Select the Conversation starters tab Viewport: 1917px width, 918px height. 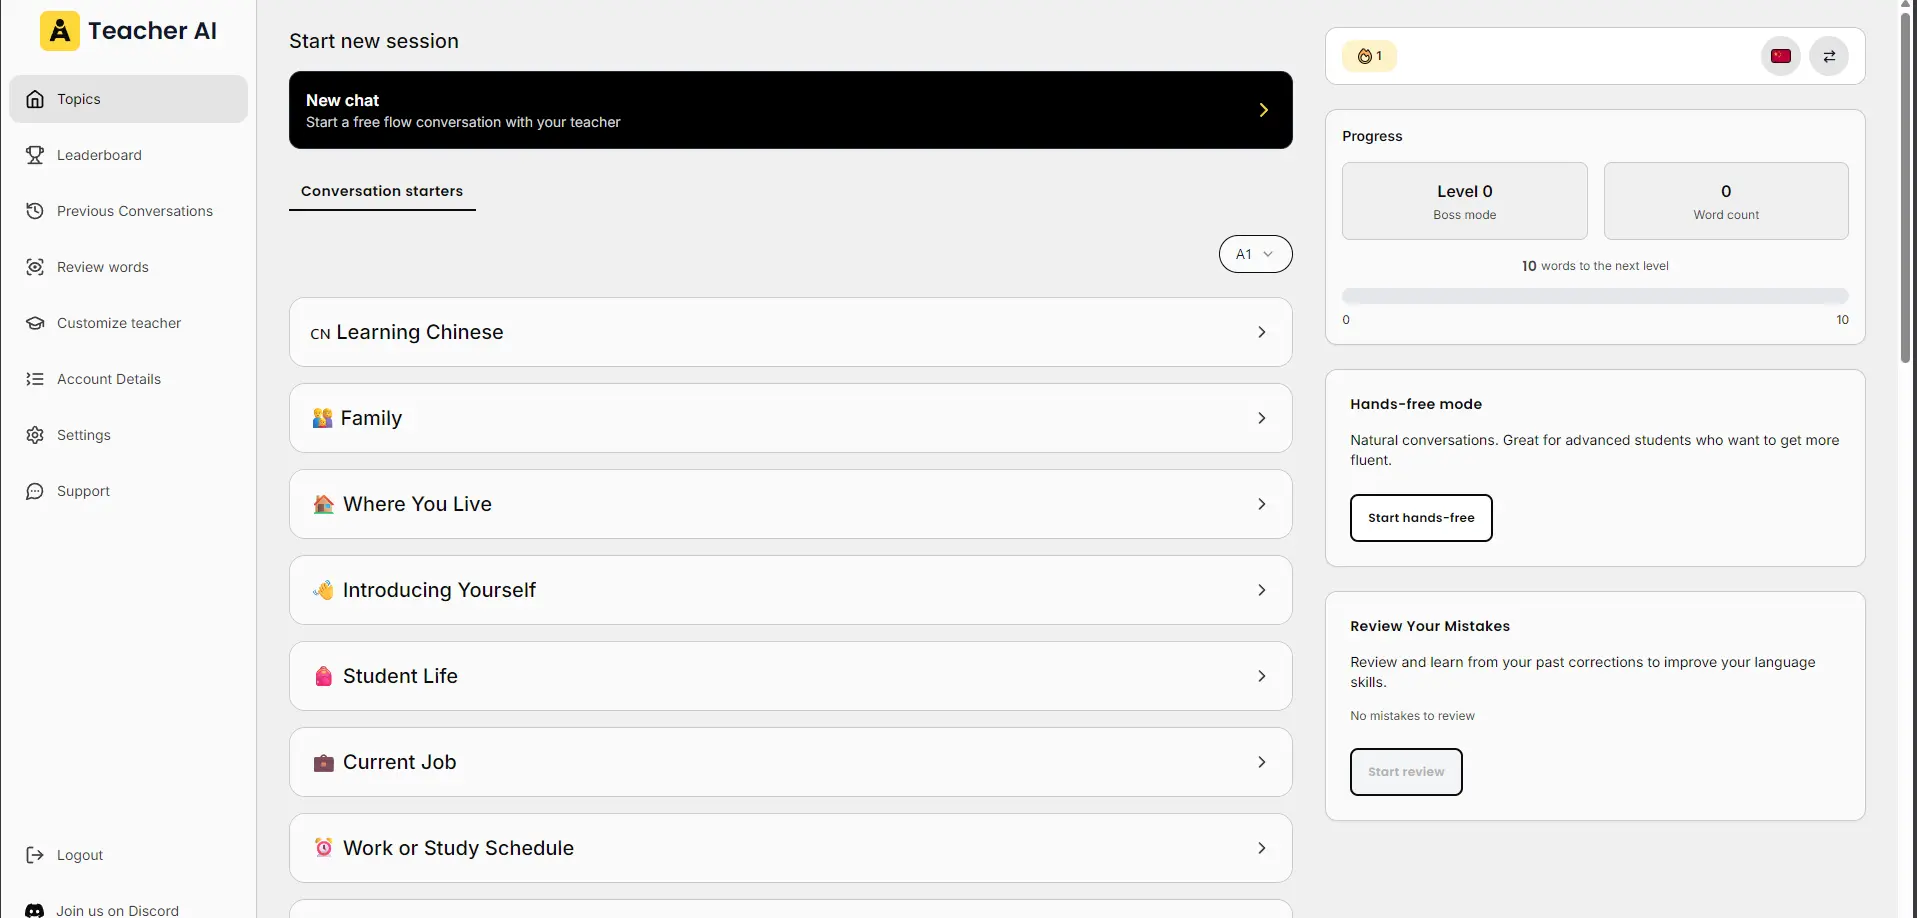(382, 191)
